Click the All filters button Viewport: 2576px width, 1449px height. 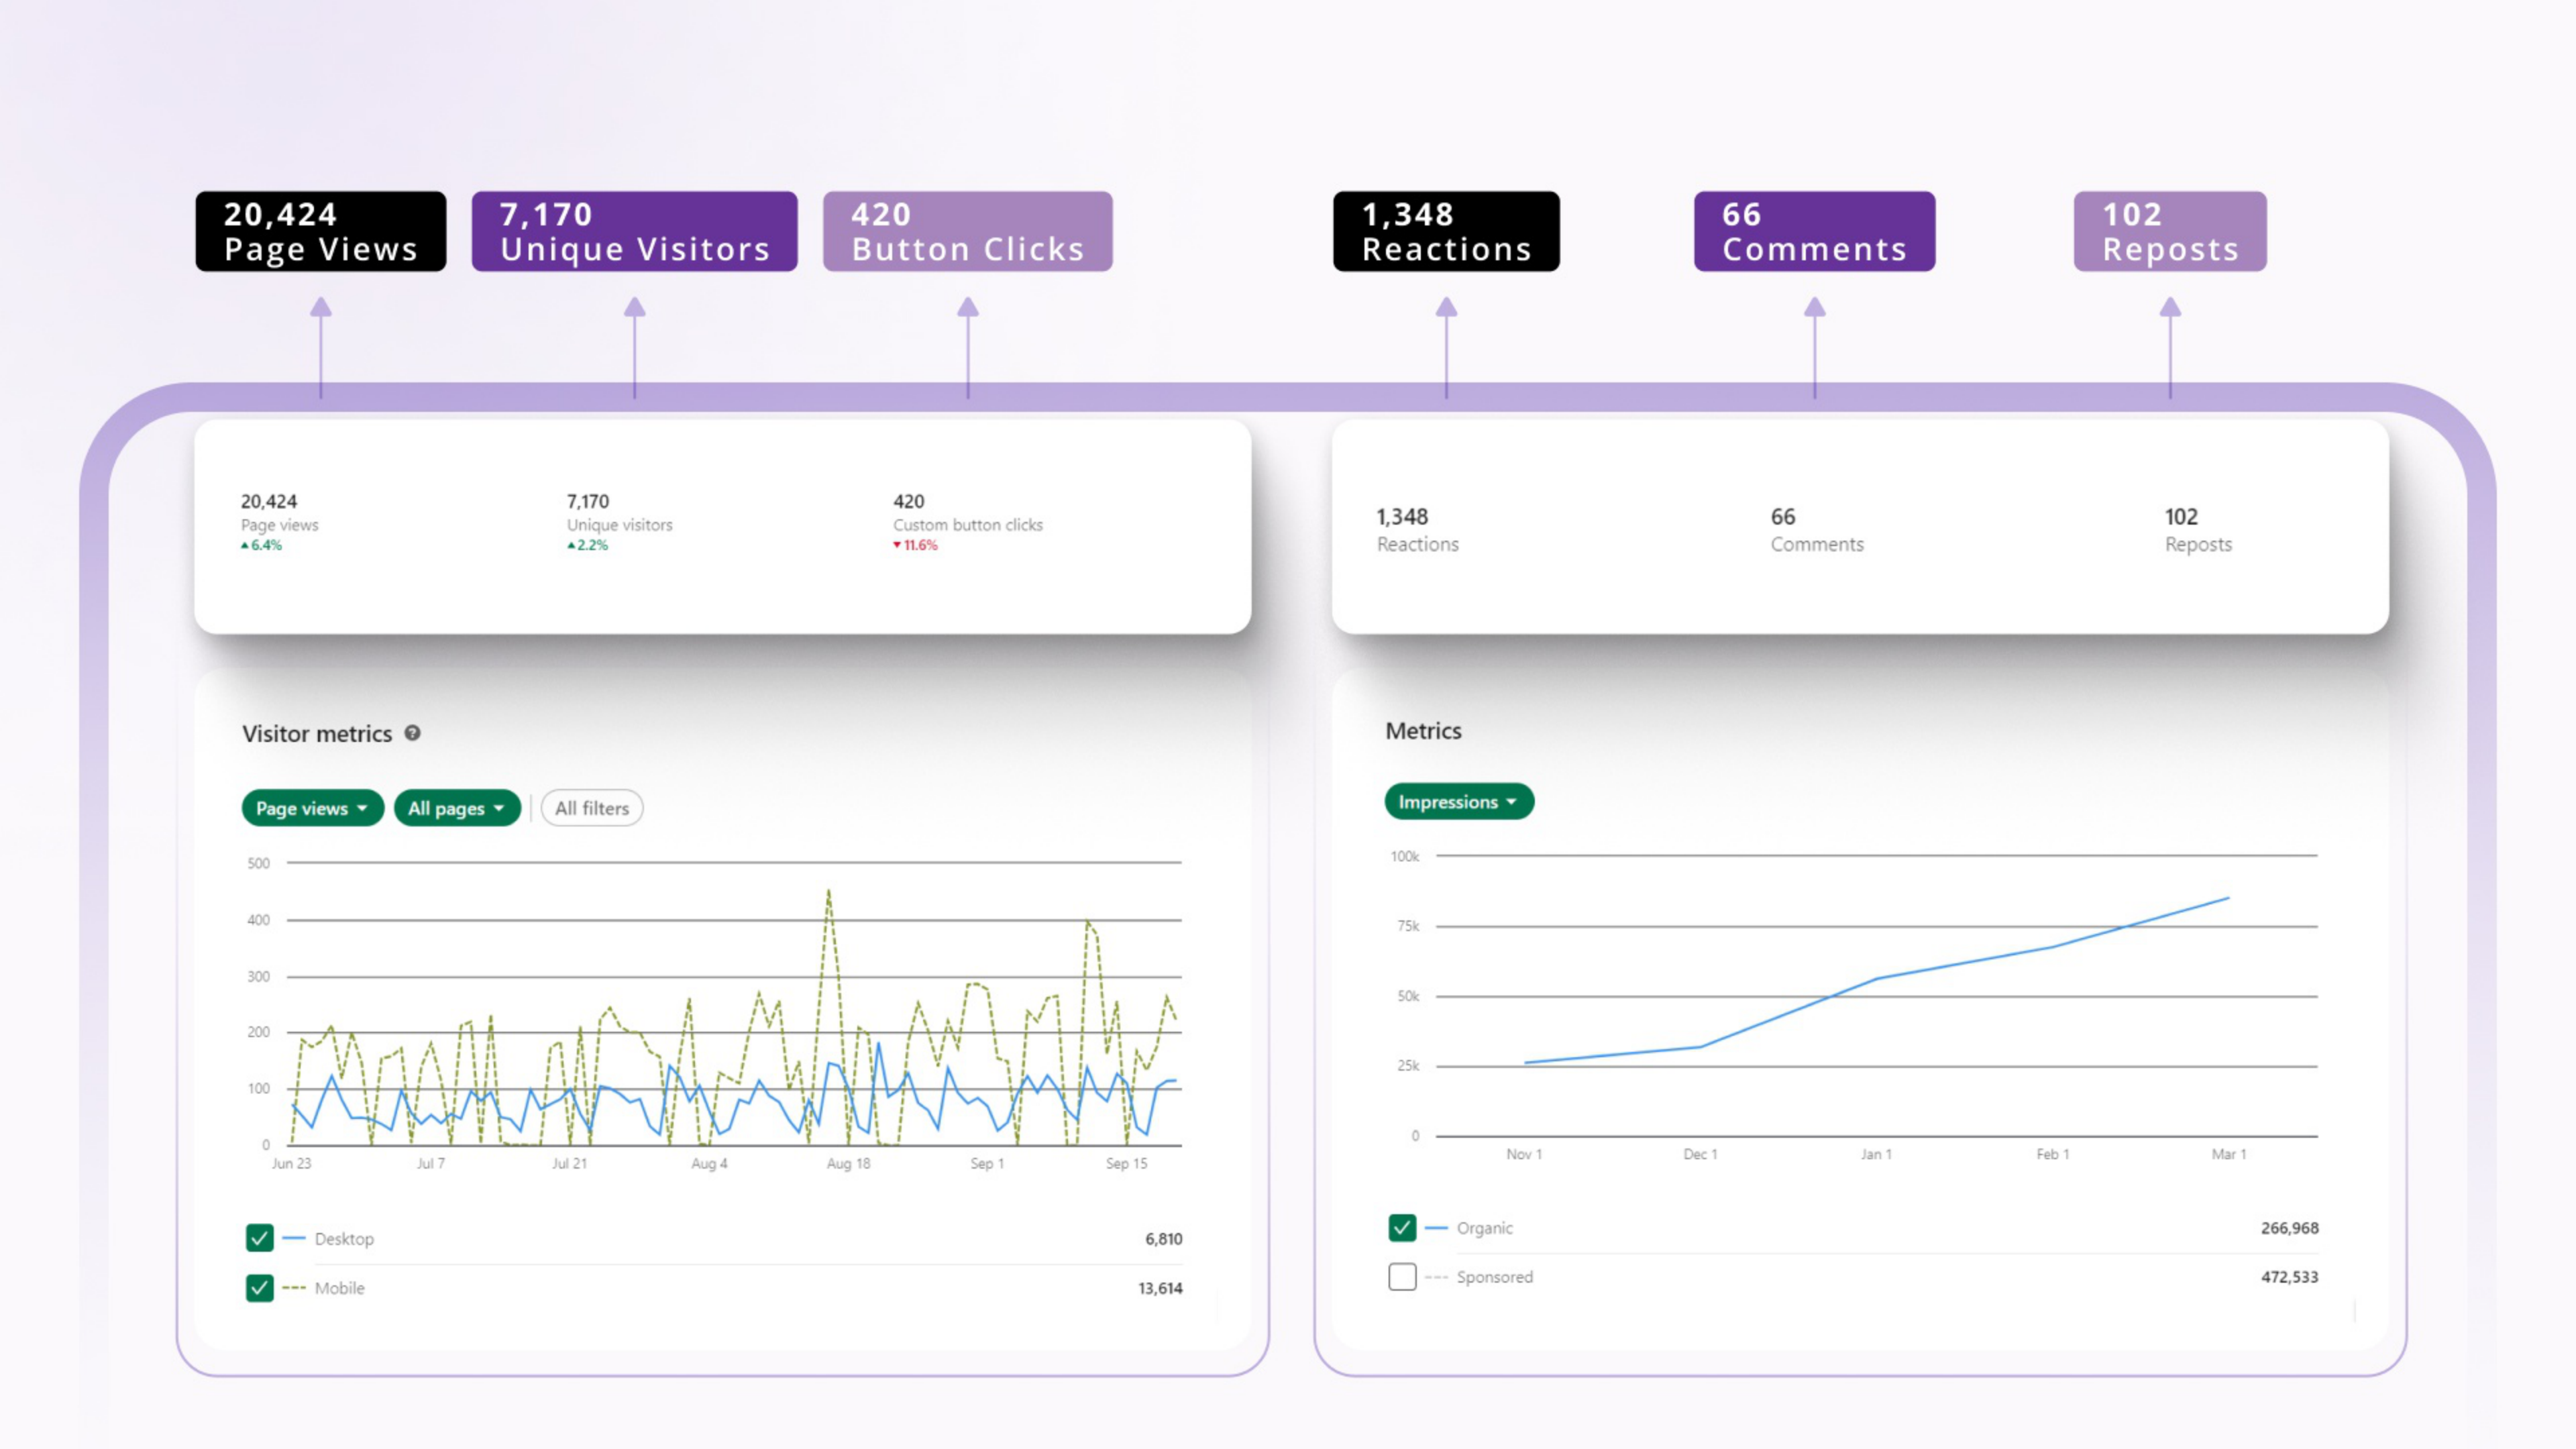tap(592, 808)
